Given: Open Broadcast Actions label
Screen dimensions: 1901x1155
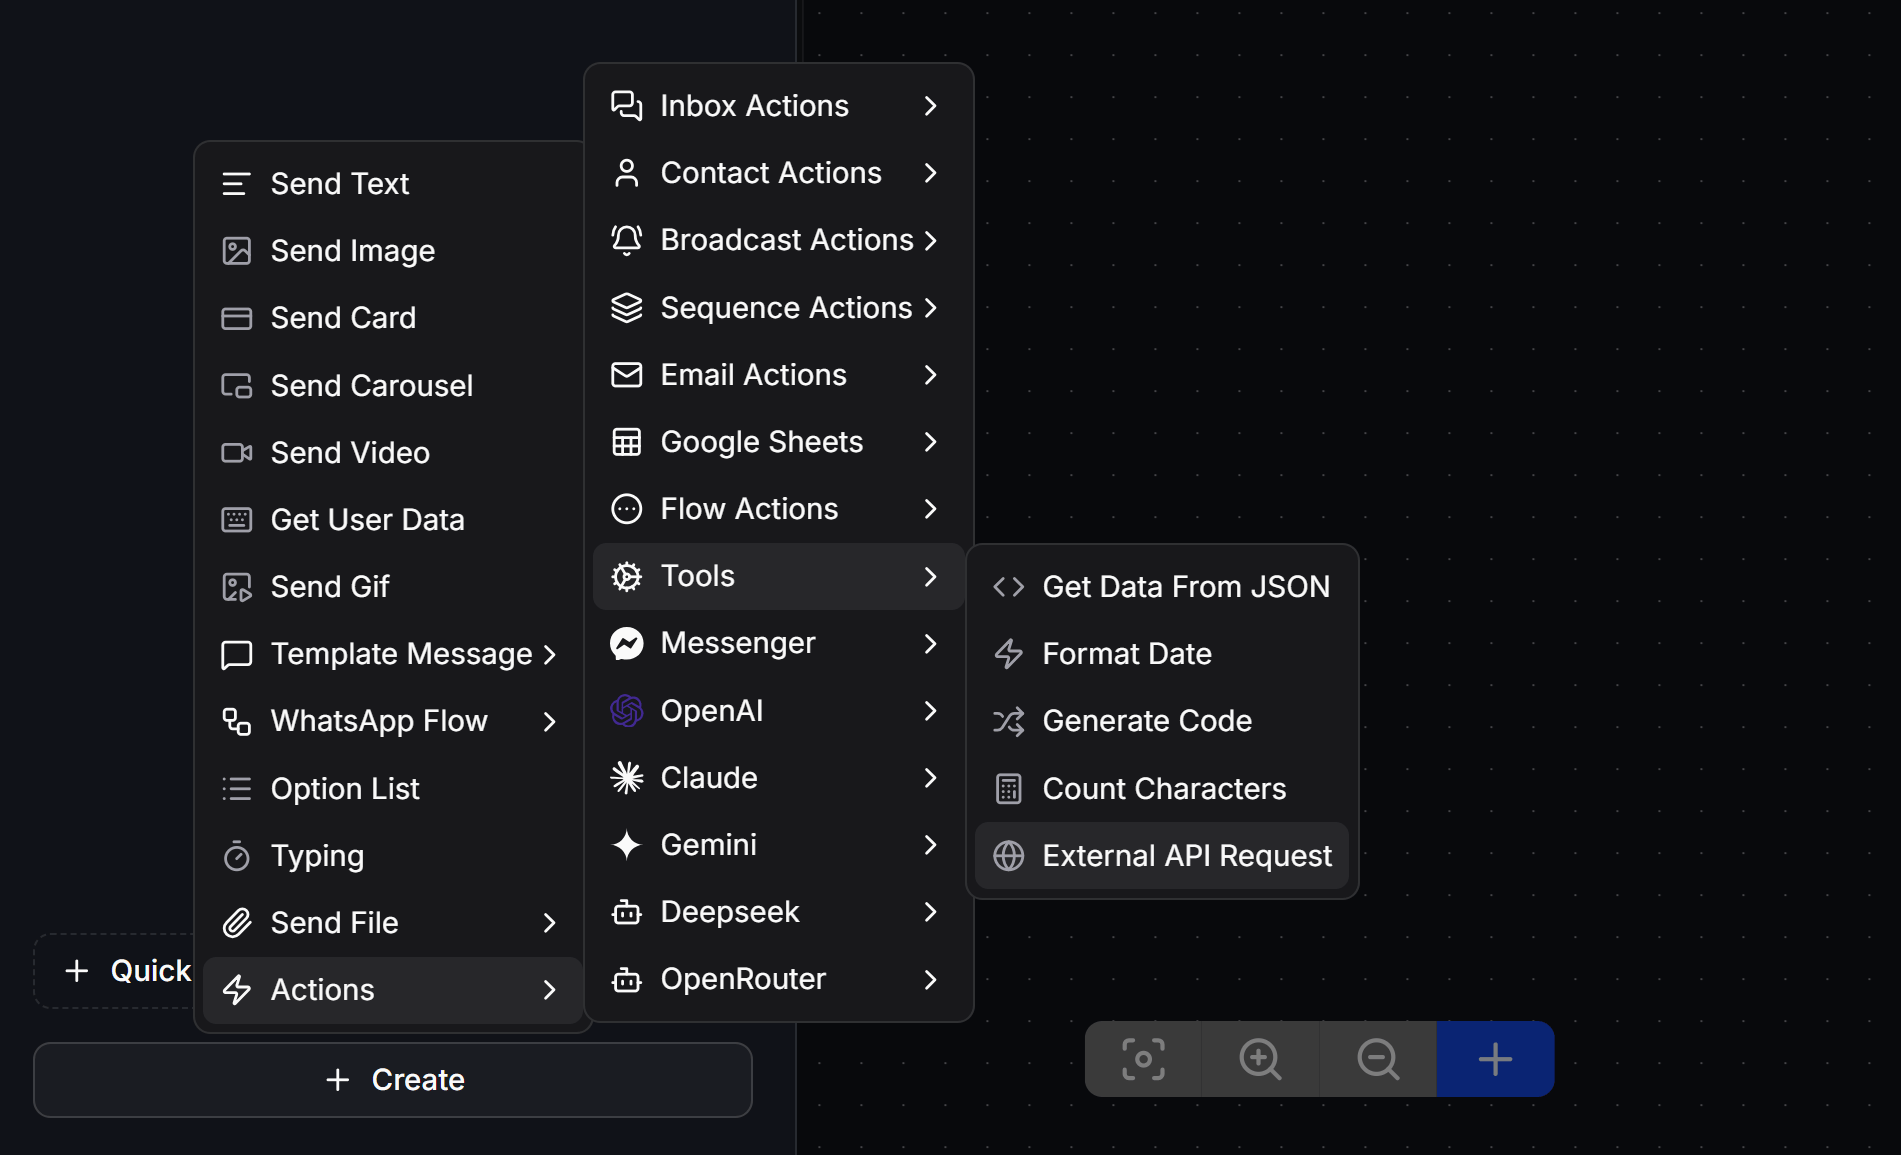Looking at the screenshot, I should [787, 240].
